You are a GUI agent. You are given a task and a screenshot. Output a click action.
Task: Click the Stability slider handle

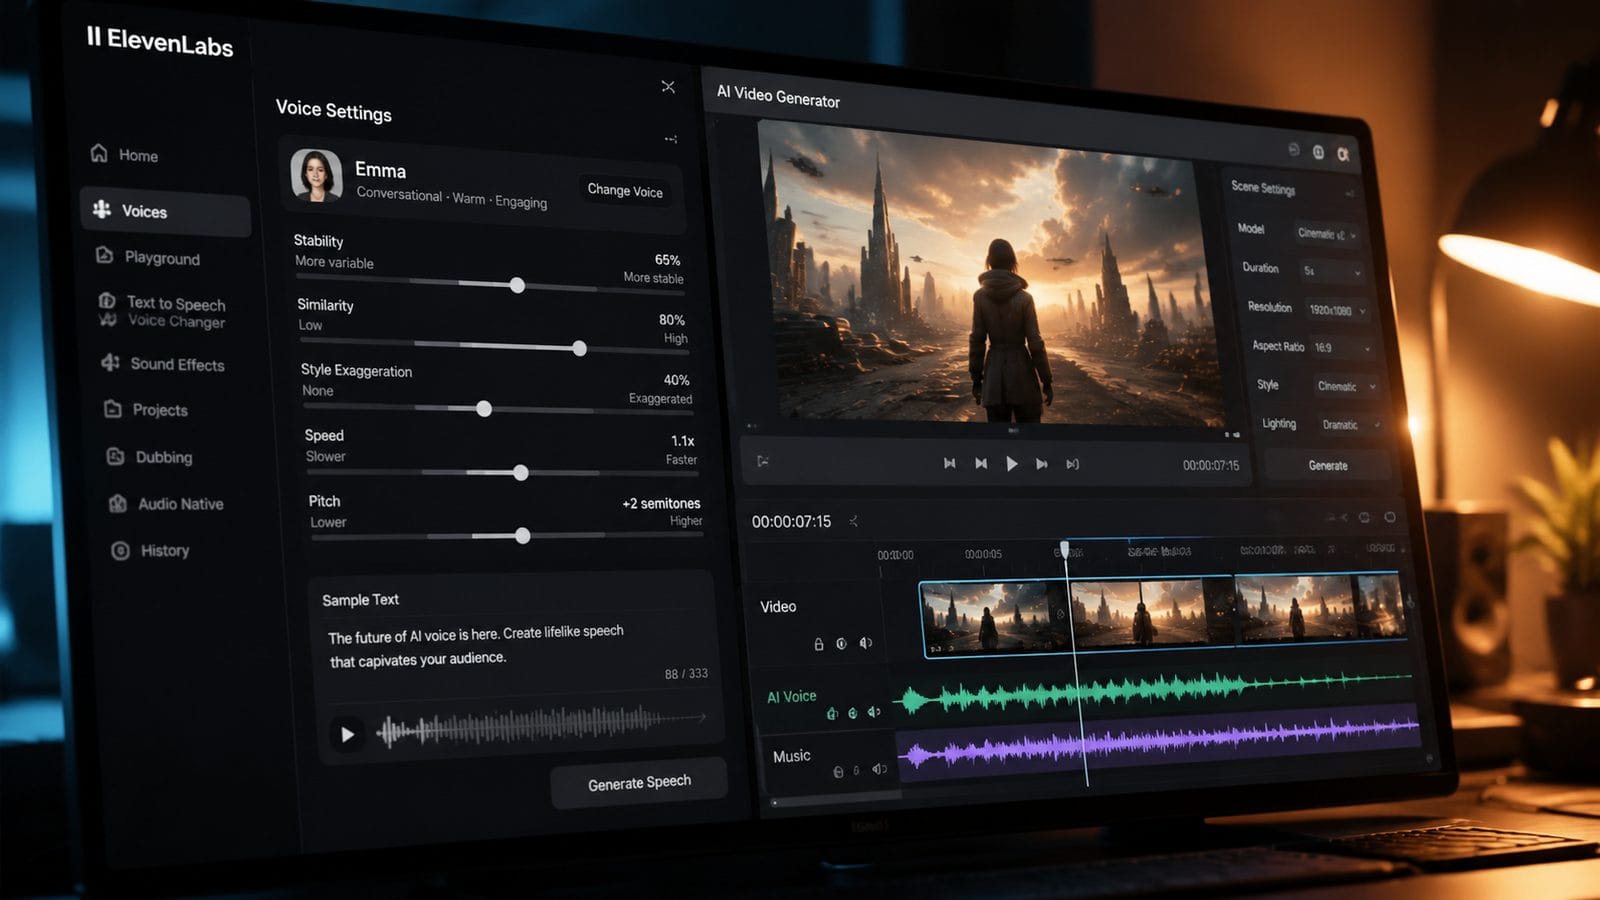pos(517,285)
